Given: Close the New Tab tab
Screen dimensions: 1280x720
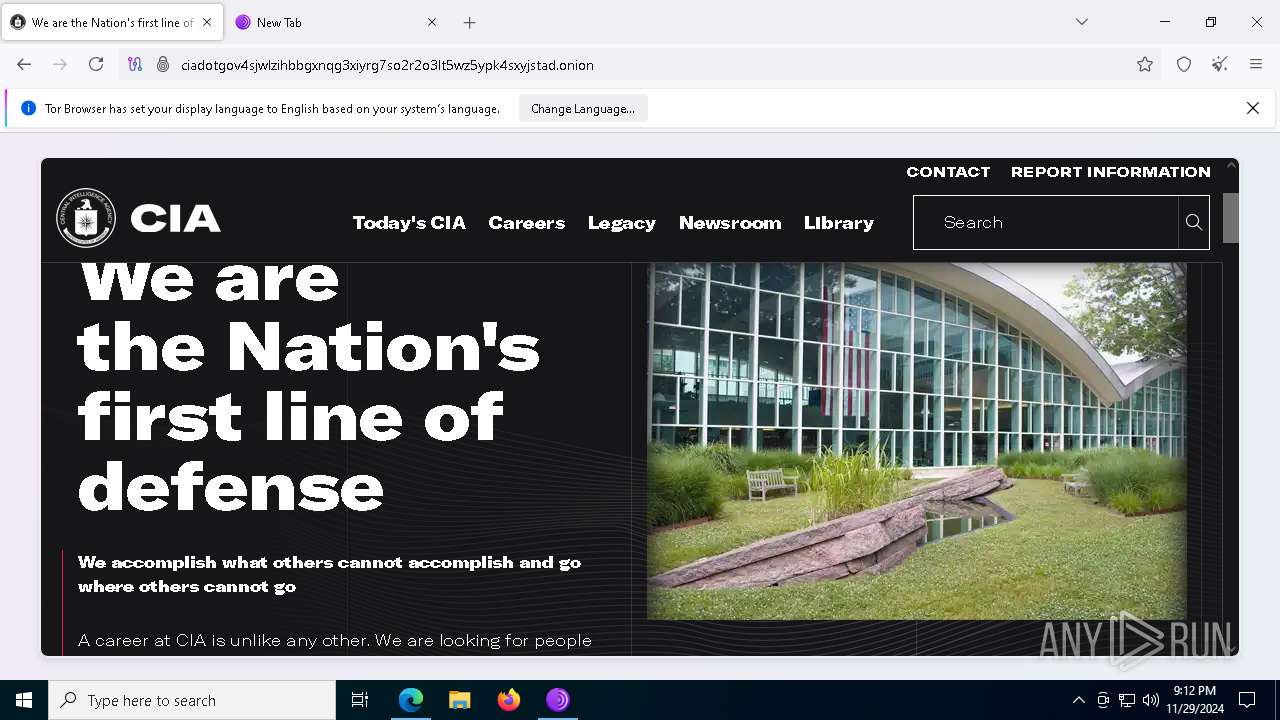Looking at the screenshot, I should coord(432,22).
